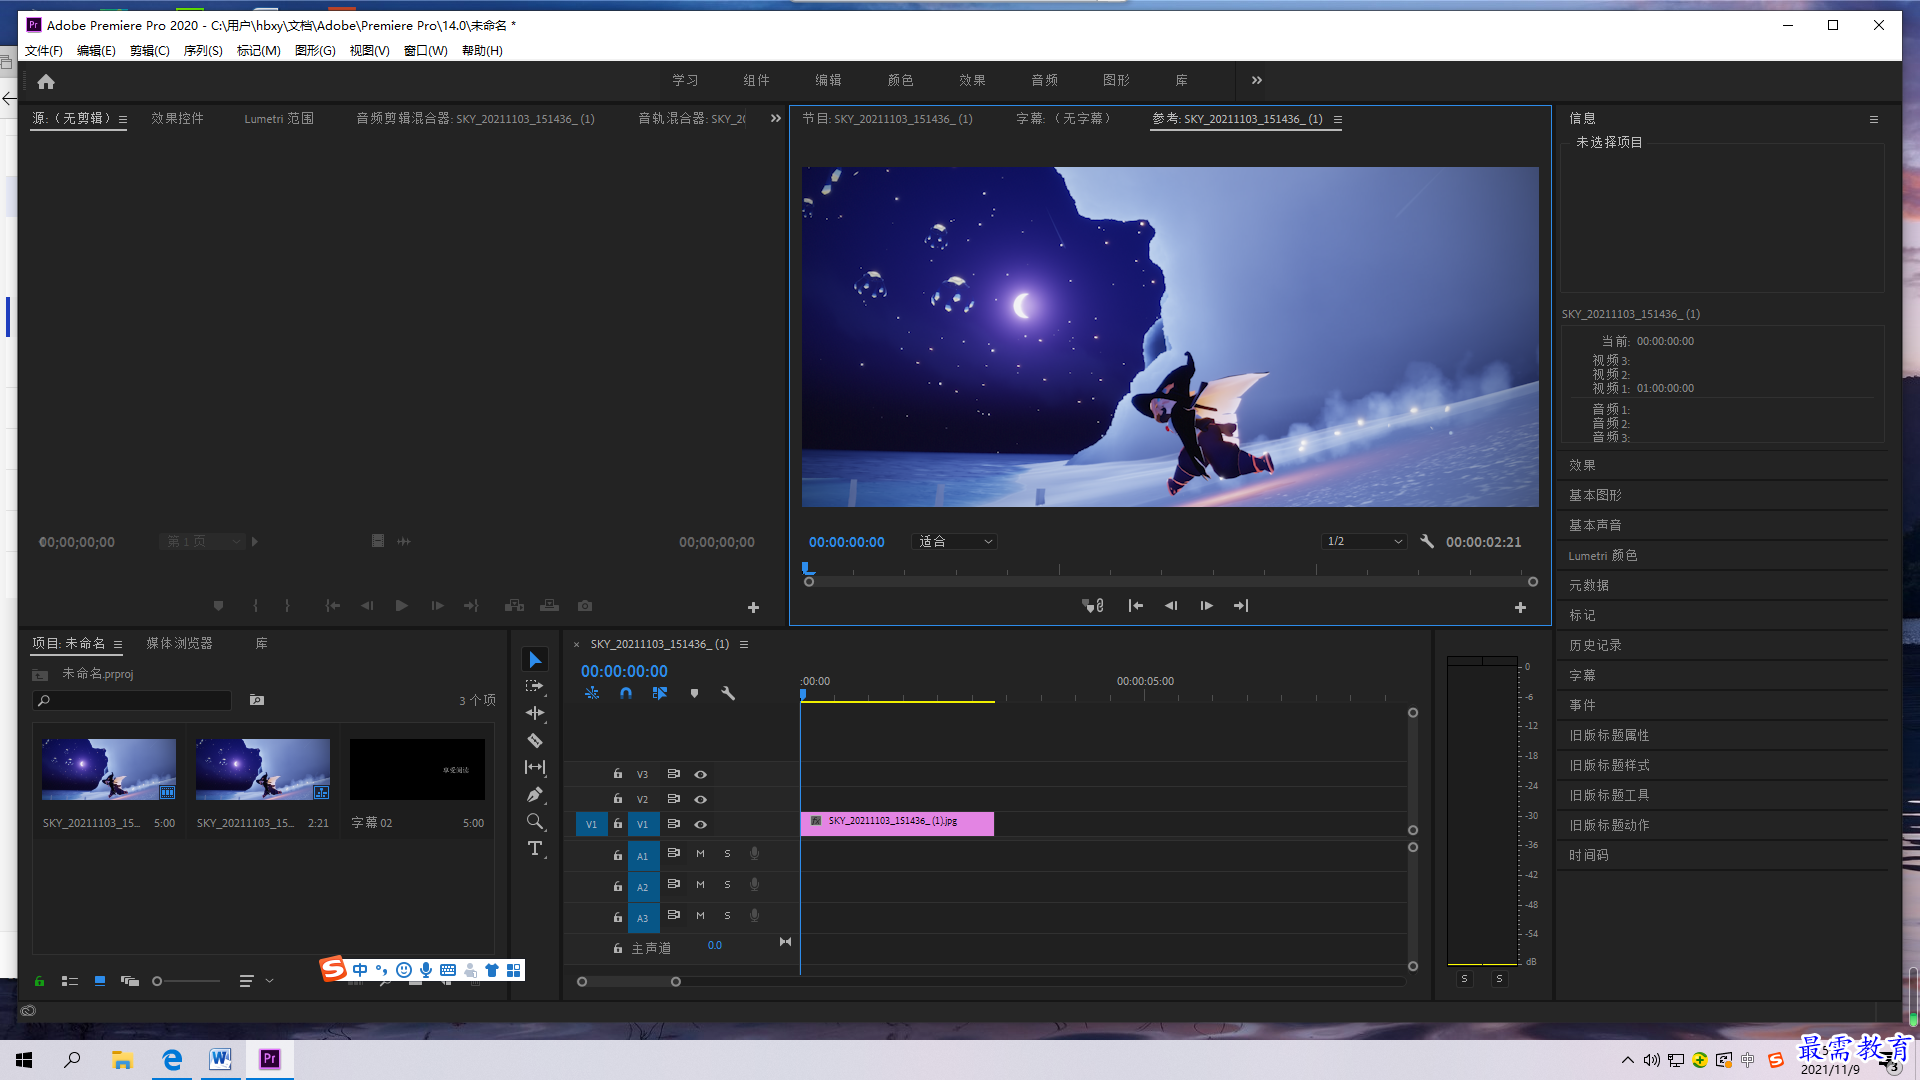
Task: Toggle linked selection icon in timeline
Action: click(x=660, y=693)
